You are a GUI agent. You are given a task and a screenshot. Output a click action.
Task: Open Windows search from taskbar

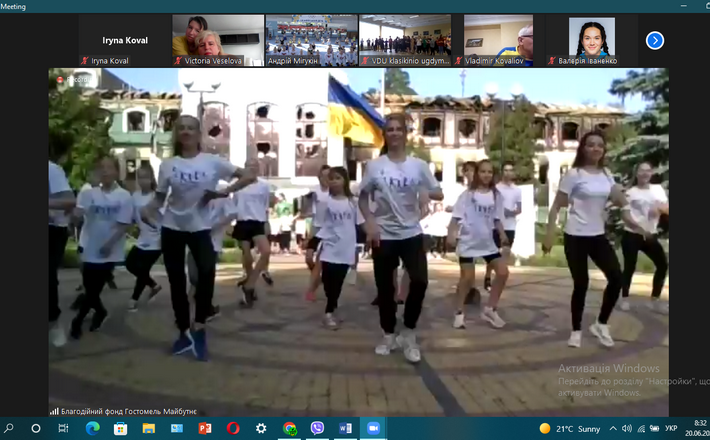[36, 428]
